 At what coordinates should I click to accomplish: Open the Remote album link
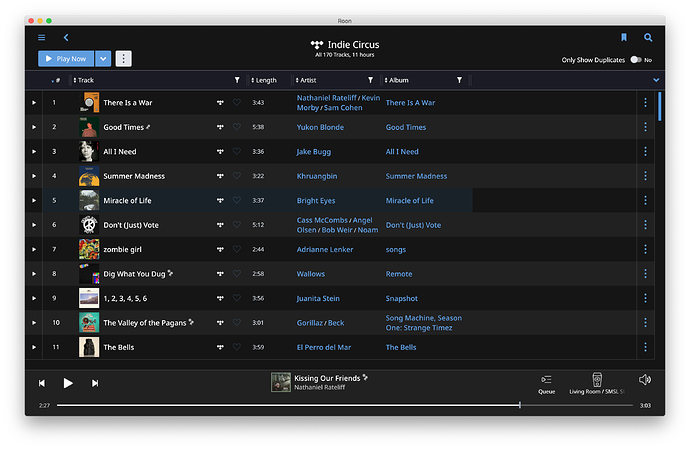[399, 274]
